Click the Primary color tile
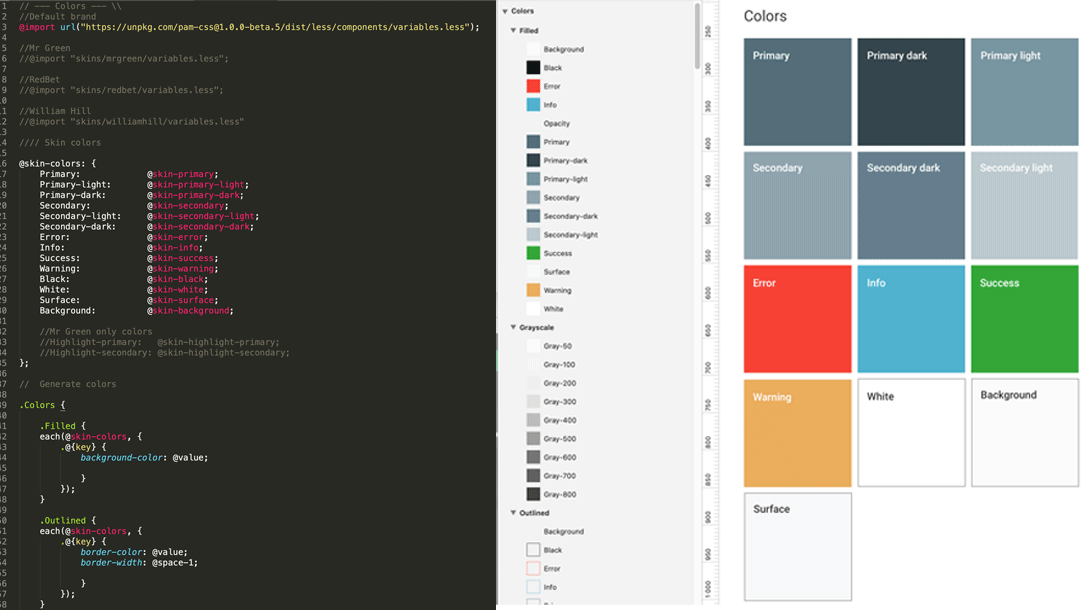 (797, 92)
